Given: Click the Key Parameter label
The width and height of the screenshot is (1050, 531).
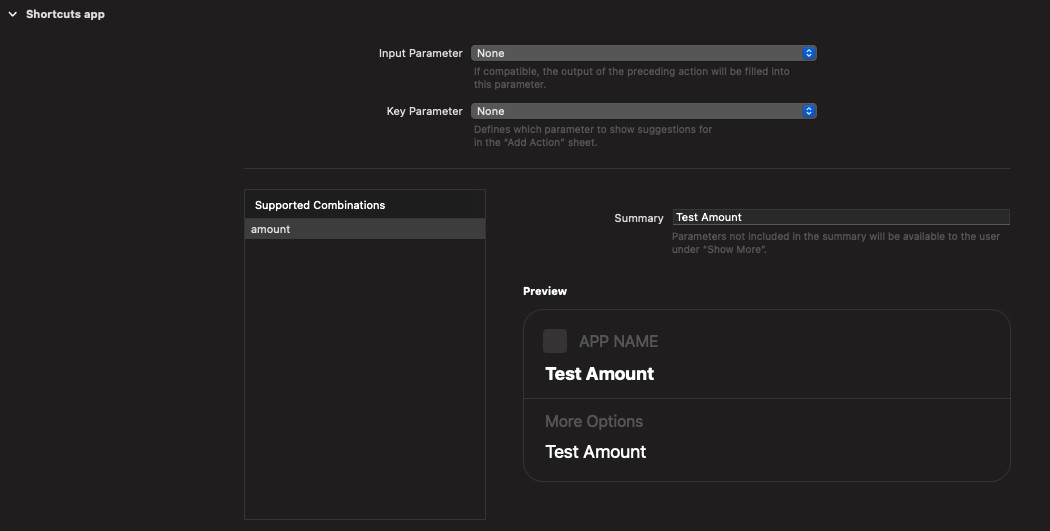Looking at the screenshot, I should [425, 111].
